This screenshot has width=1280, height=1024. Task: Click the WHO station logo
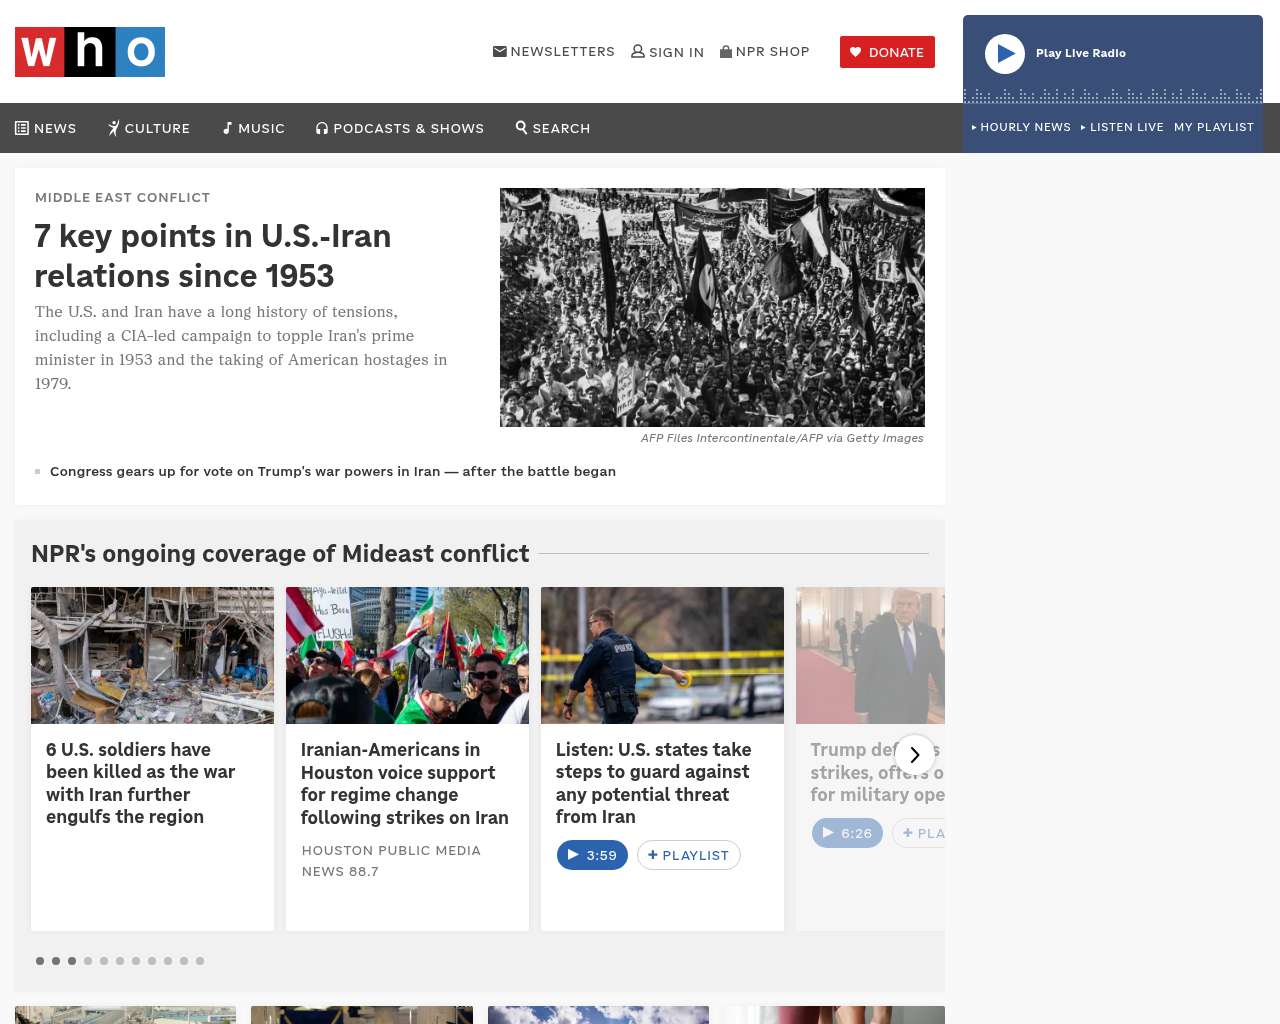(x=90, y=52)
